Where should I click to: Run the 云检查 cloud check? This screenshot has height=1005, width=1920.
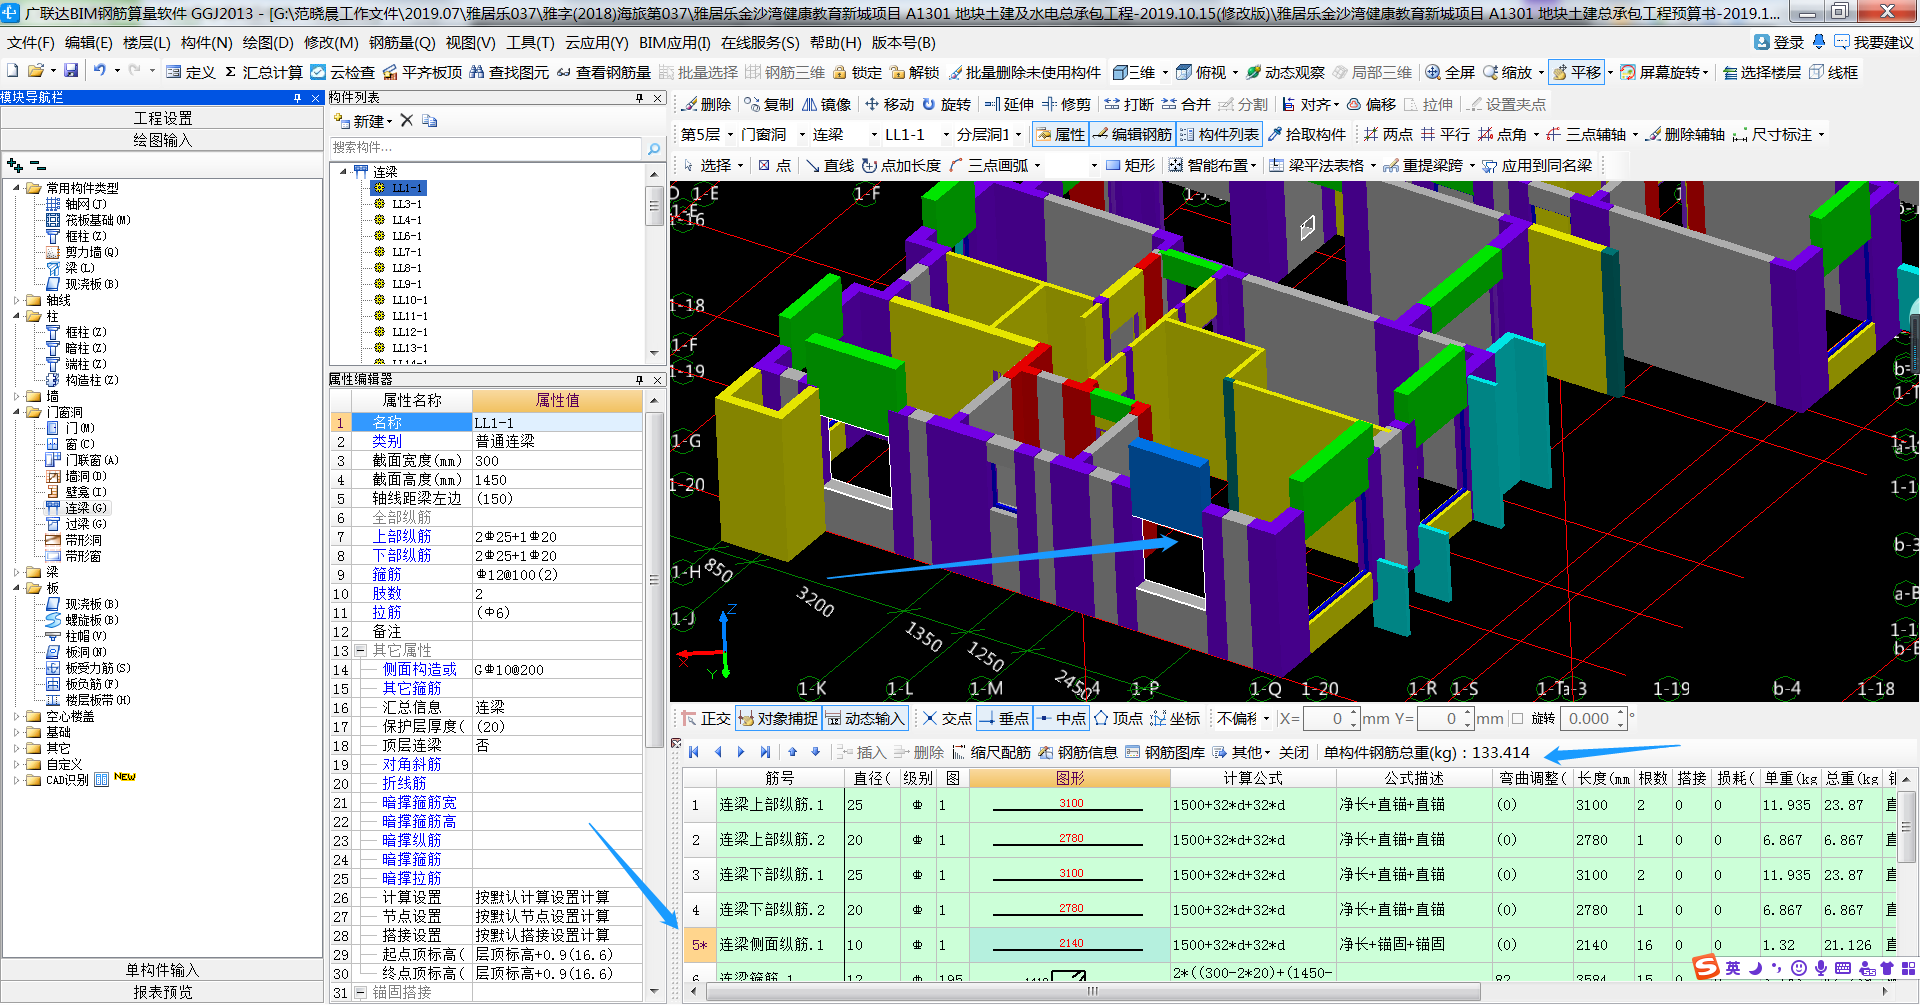tap(342, 72)
